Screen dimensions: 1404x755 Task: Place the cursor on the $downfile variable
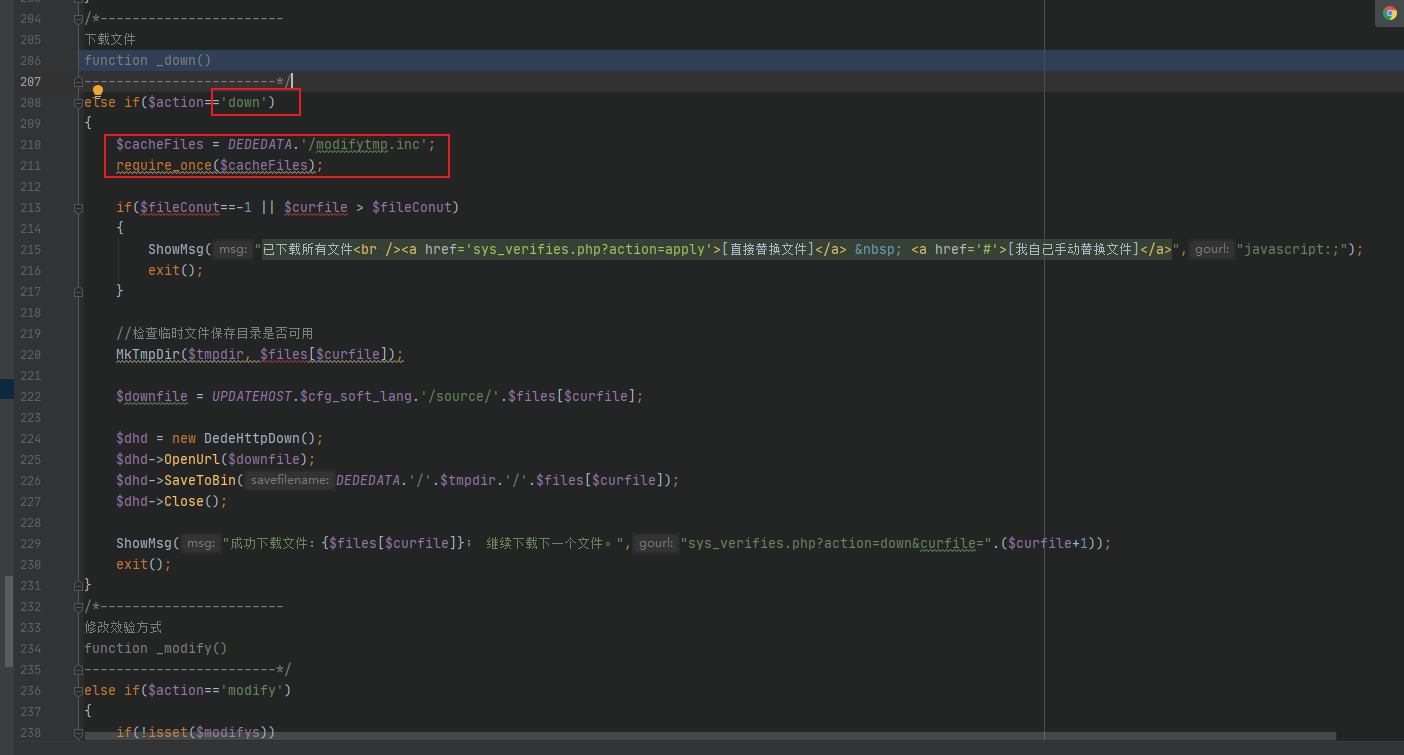pyautogui.click(x=151, y=396)
